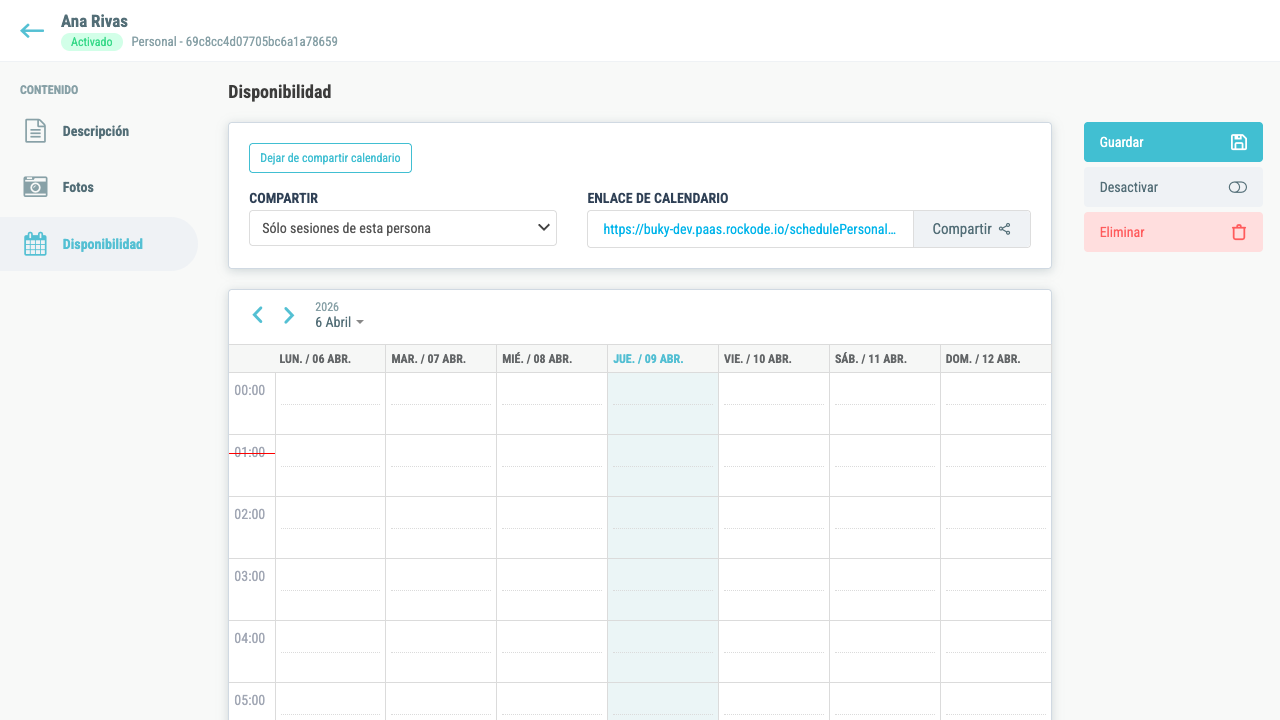Click the calendar link URL field
1280x720 pixels.
(750, 229)
